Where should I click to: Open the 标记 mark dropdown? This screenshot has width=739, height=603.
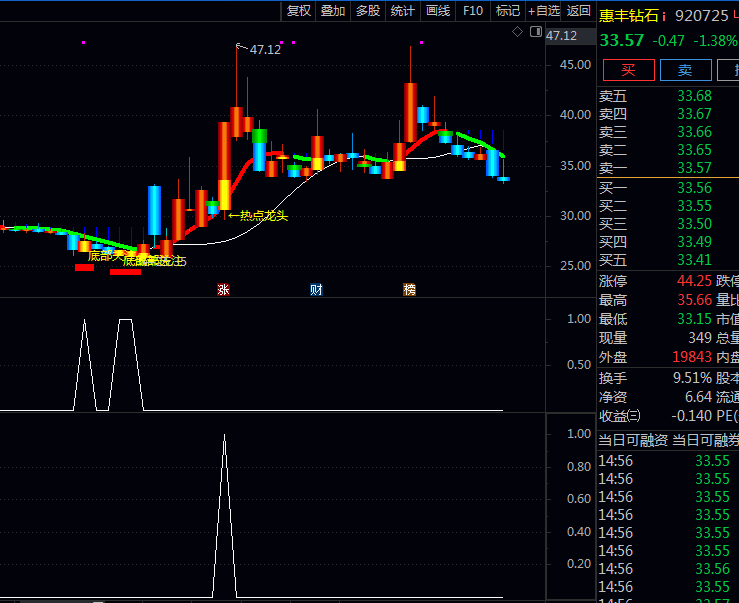coord(507,11)
